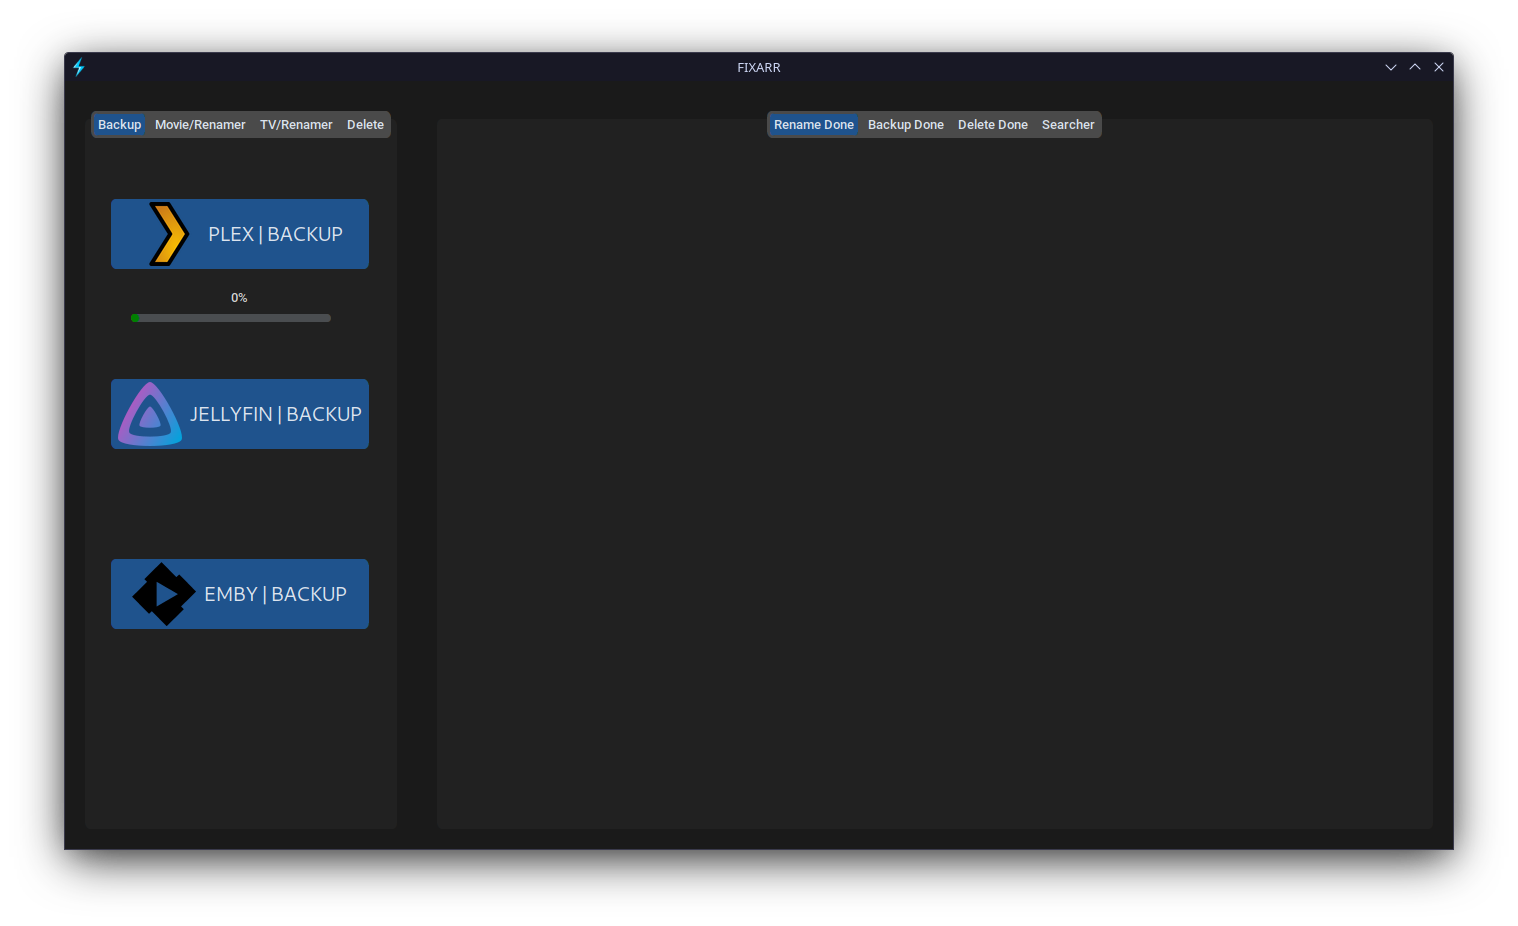Start the PLEX | BACKUP button
Viewport: 1518px width, 926px height.
(240, 234)
